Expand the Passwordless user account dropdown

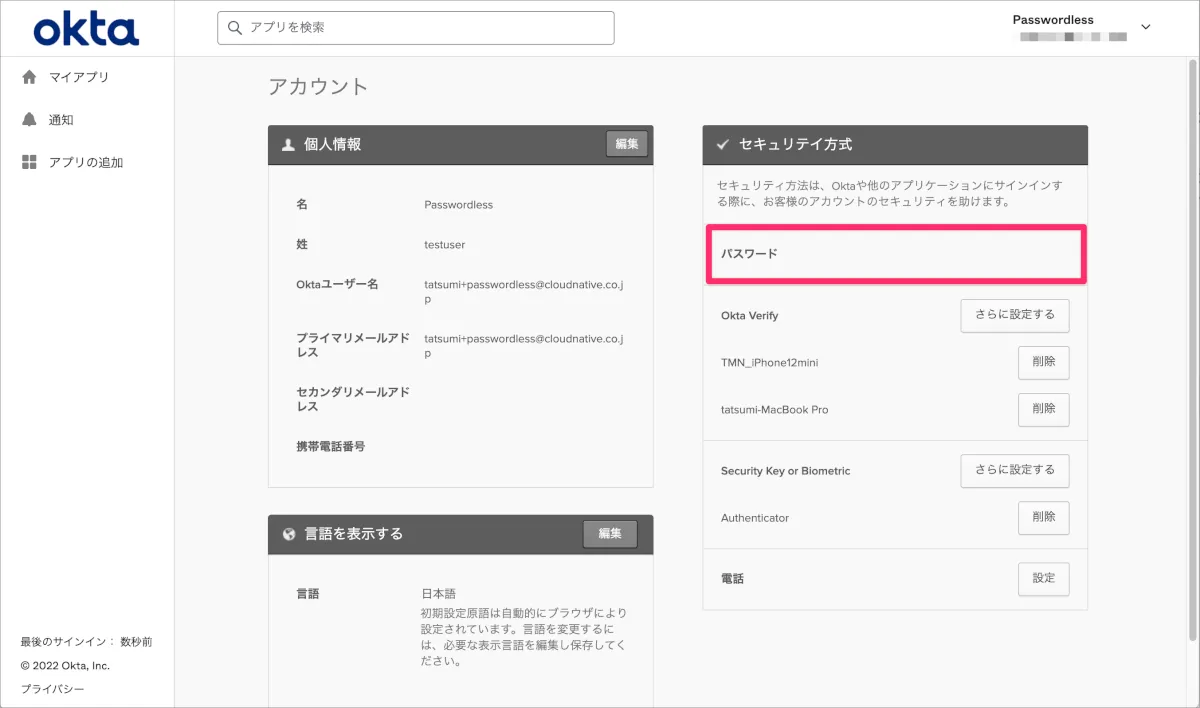click(1146, 27)
